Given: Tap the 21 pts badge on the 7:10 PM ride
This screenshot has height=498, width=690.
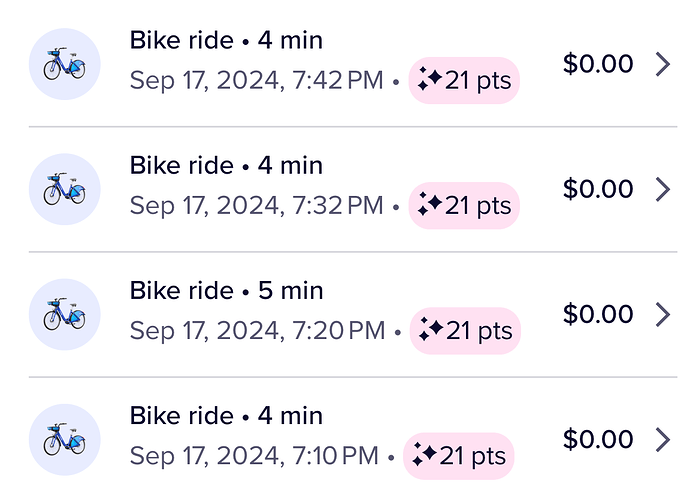Looking at the screenshot, I should (458, 456).
